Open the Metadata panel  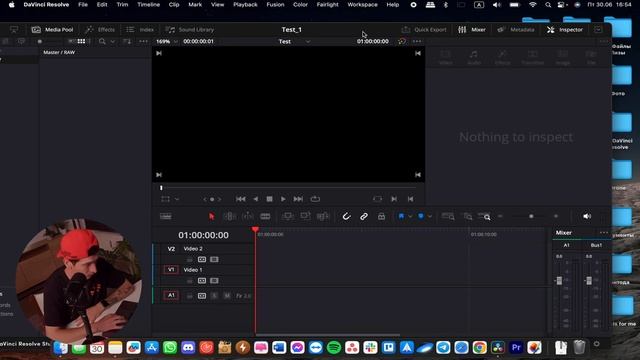click(516, 29)
